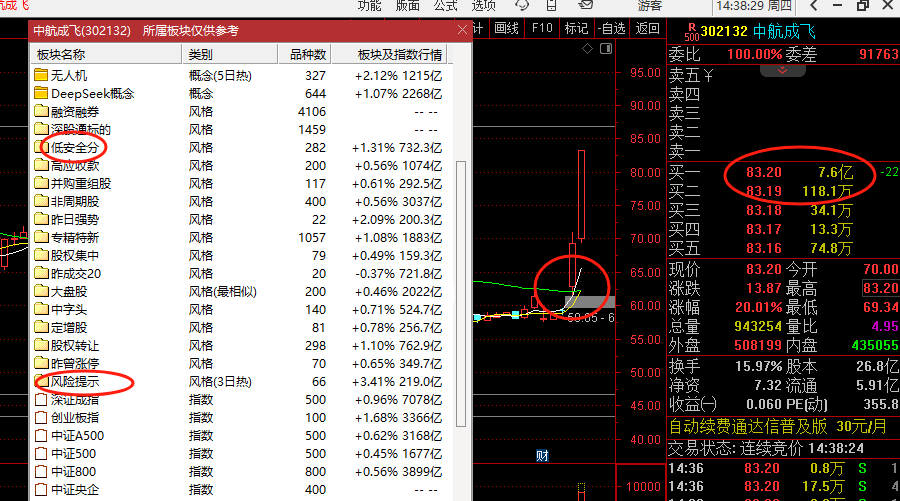Click the 返回 return button
This screenshot has width=900, height=501.
[x=647, y=28]
